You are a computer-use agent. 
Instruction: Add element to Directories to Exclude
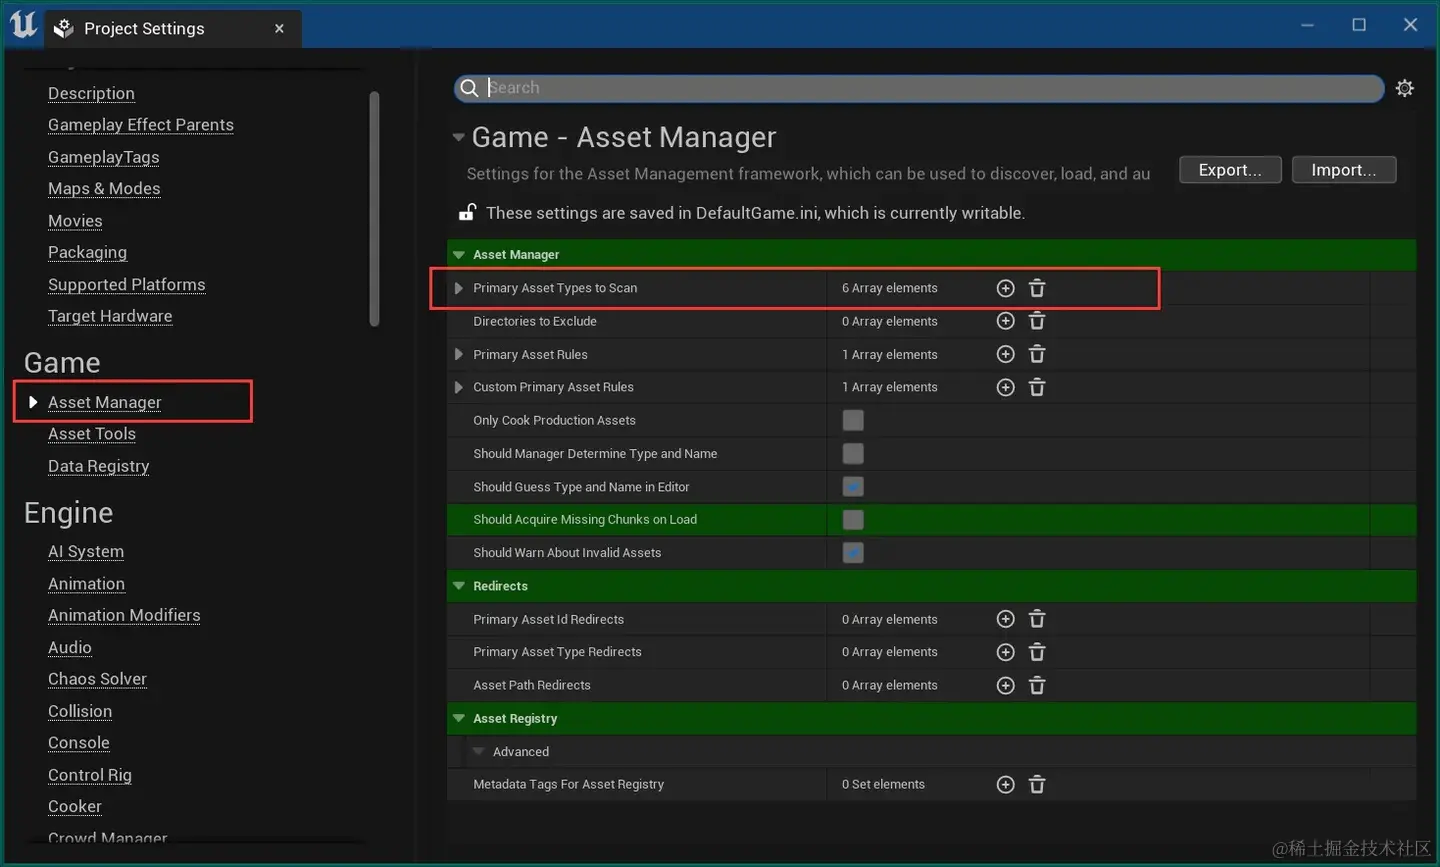(x=1006, y=321)
